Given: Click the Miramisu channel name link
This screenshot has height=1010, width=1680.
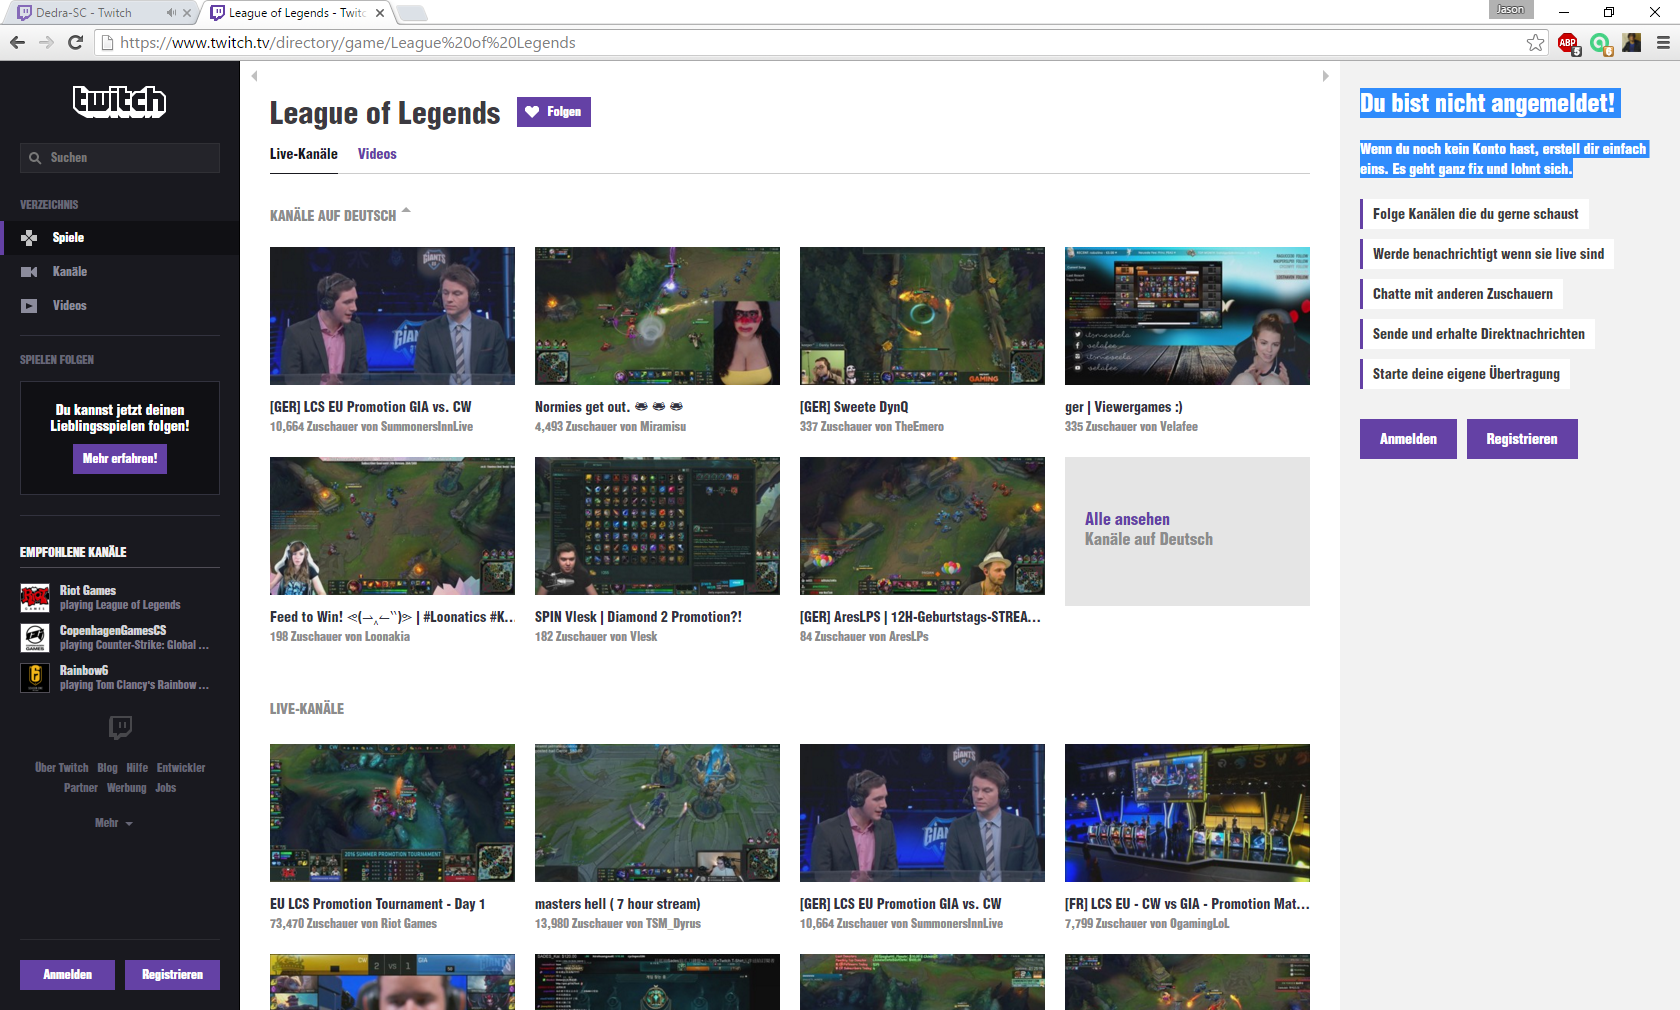Looking at the screenshot, I should tap(663, 427).
